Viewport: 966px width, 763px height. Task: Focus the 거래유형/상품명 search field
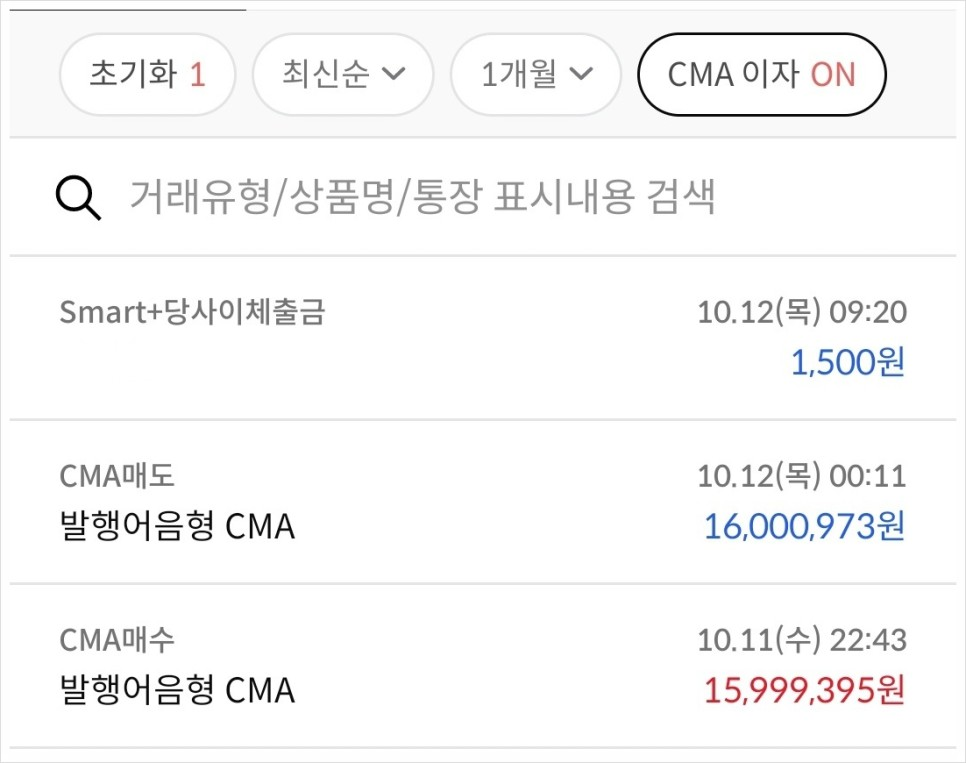tap(483, 197)
